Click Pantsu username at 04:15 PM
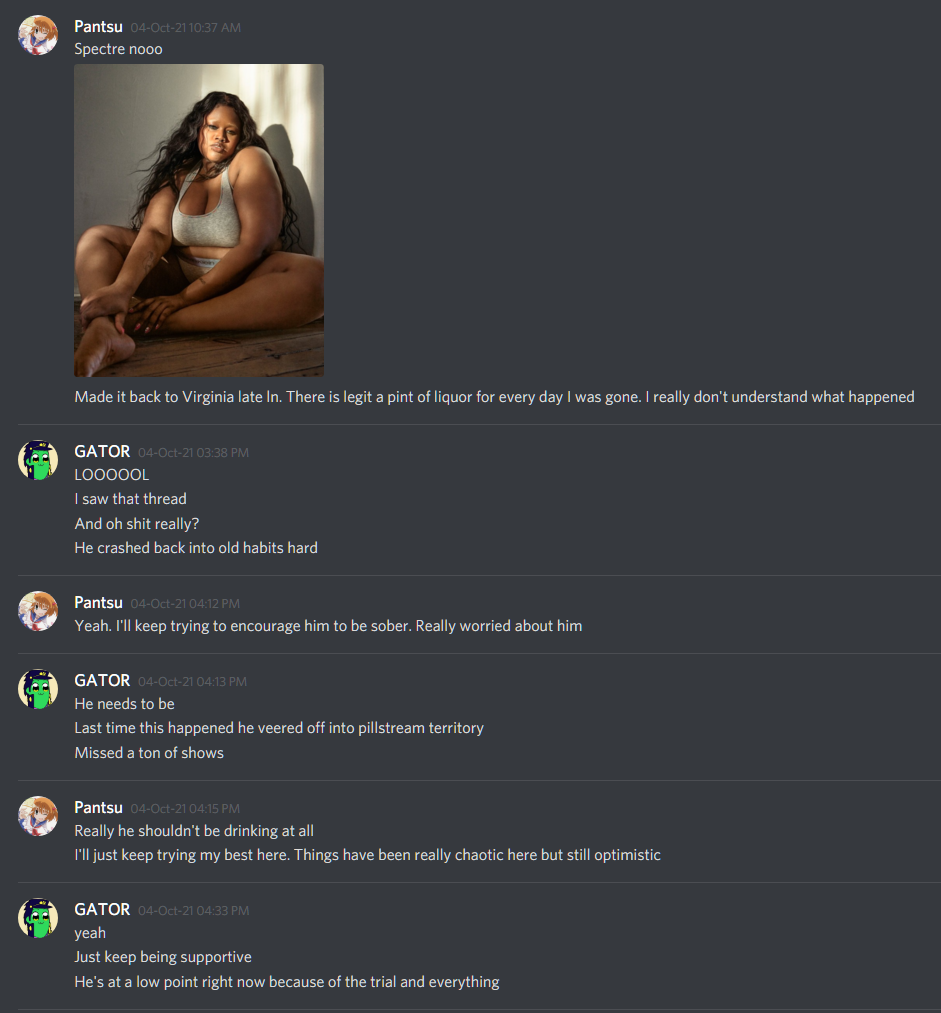Viewport: 941px width, 1013px height. point(98,808)
